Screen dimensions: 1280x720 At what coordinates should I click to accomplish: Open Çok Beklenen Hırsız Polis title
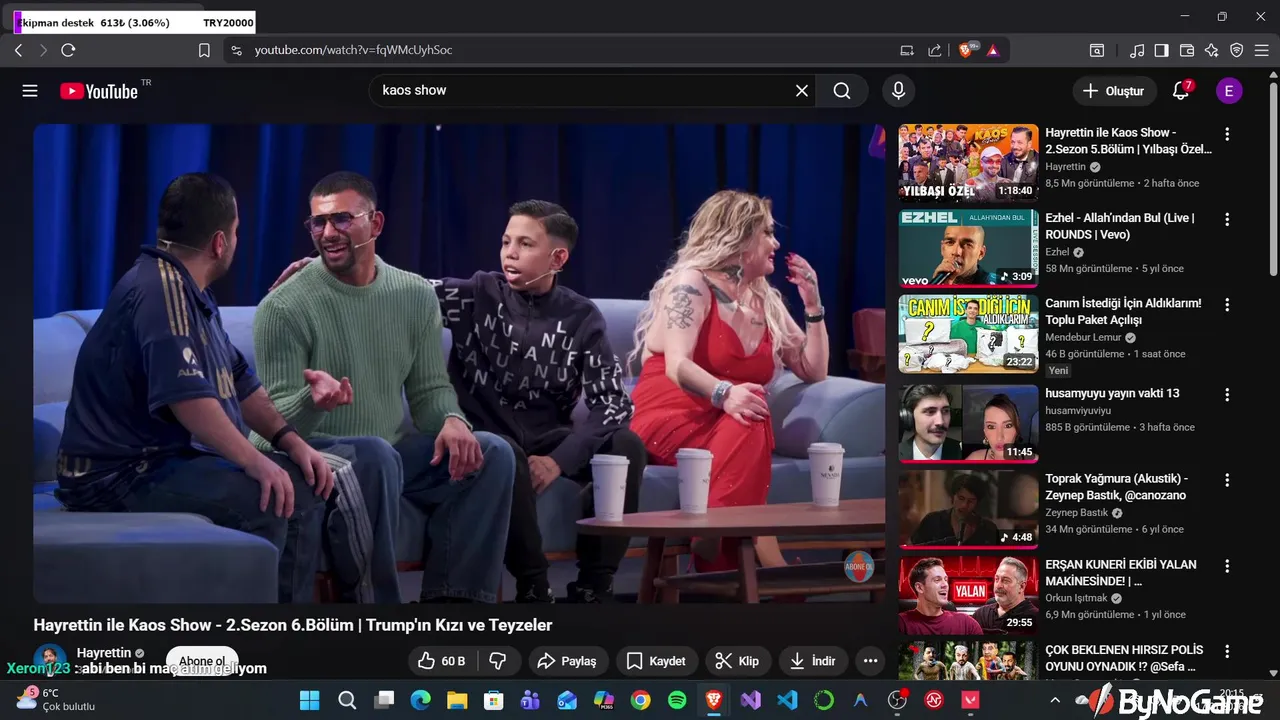(1124, 658)
